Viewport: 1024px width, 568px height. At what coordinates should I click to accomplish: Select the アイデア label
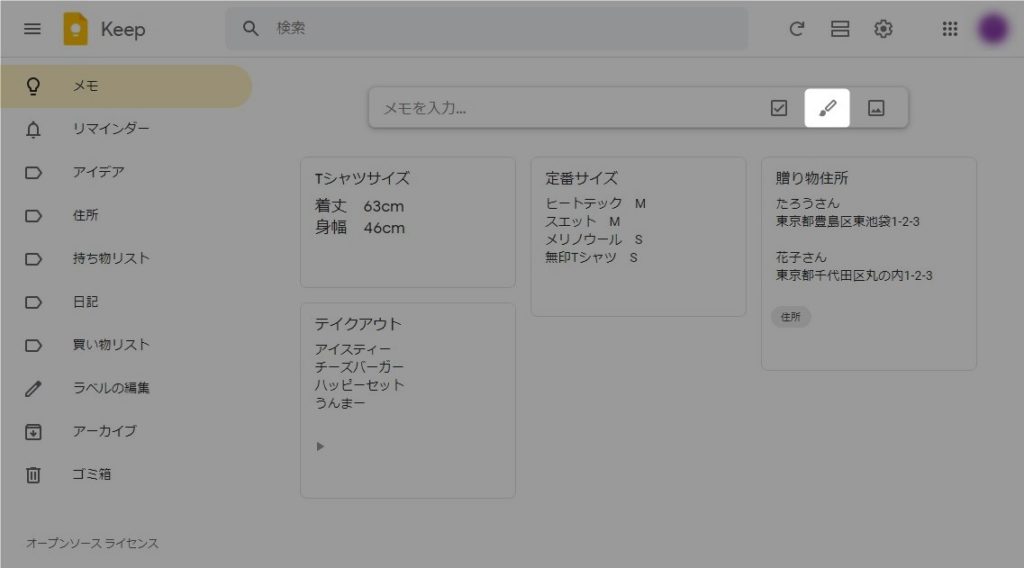coord(98,172)
